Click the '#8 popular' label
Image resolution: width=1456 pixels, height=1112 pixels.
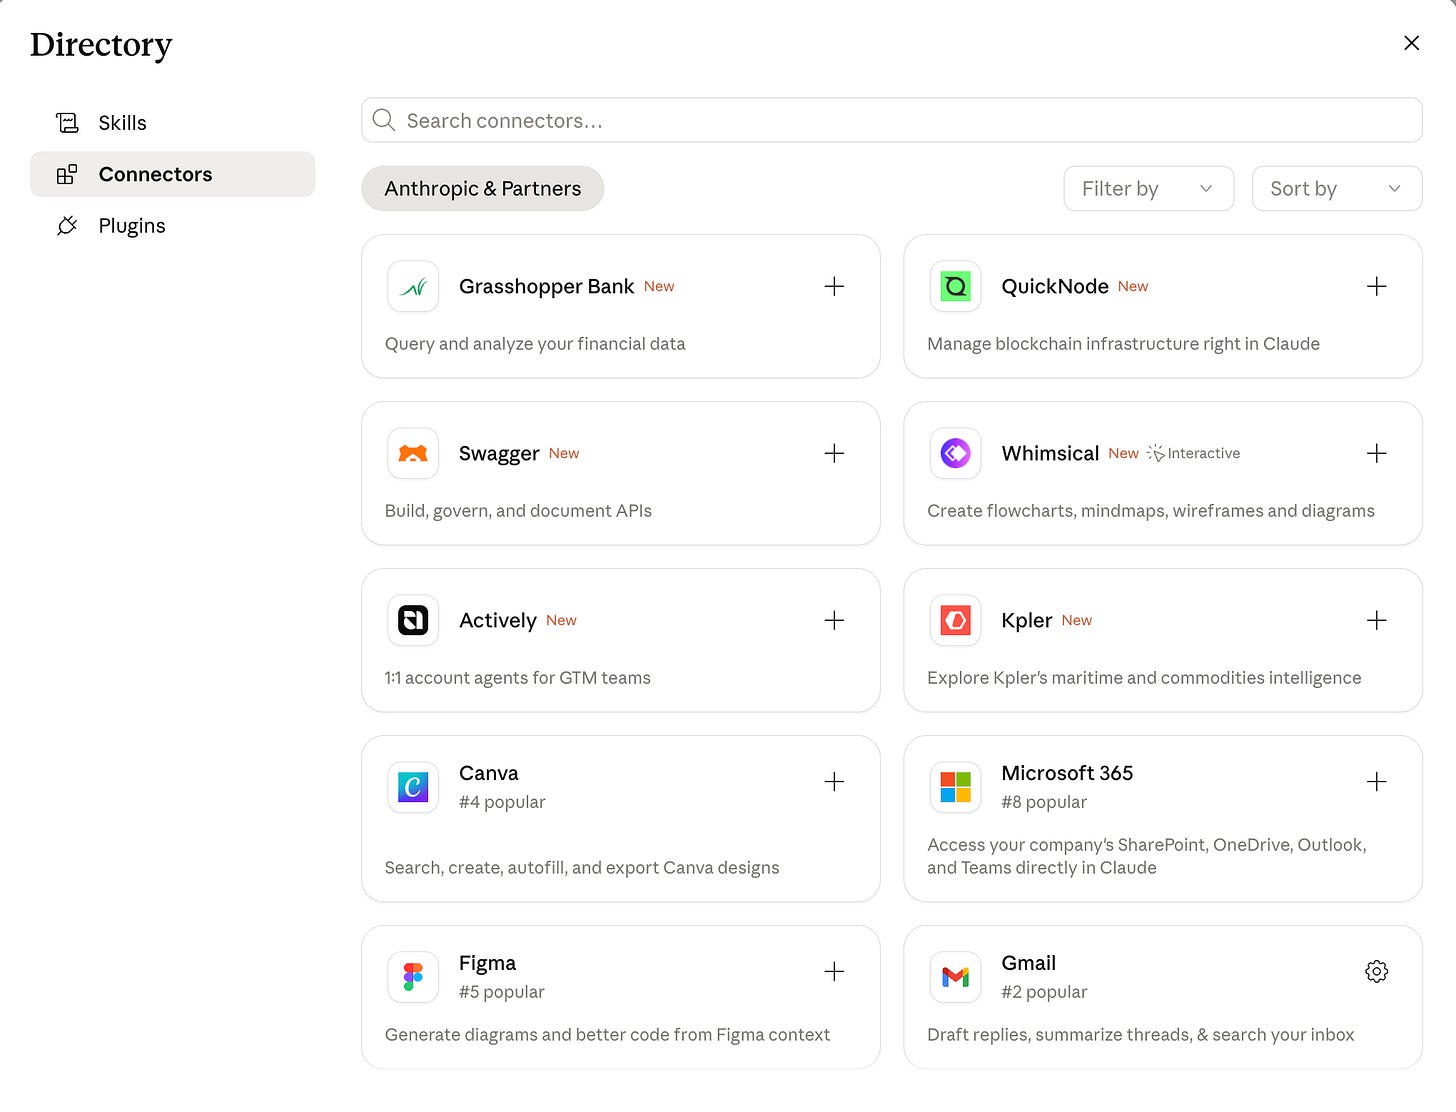[x=1044, y=803]
